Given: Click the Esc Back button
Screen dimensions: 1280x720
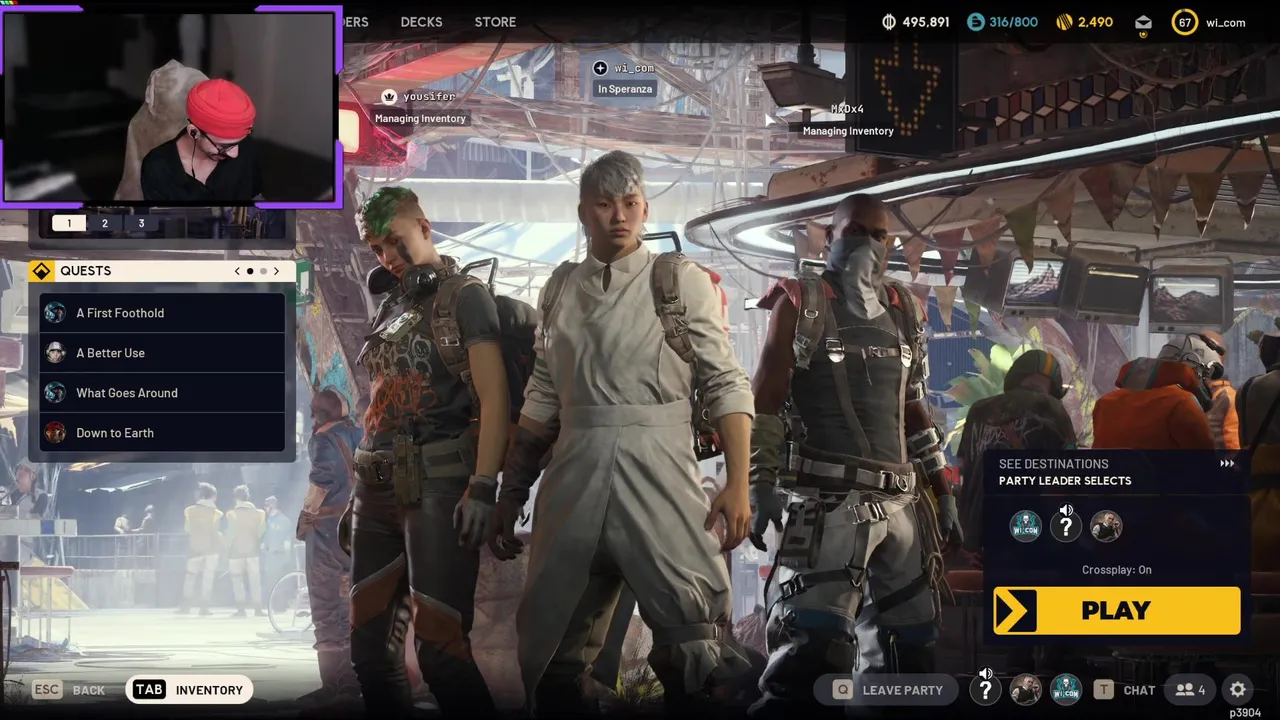Looking at the screenshot, I should (x=69, y=689).
